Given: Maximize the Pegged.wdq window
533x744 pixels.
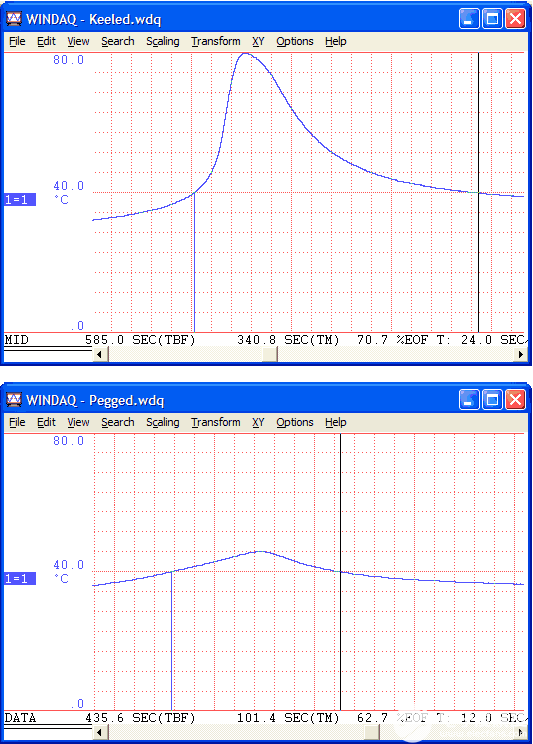Looking at the screenshot, I should point(492,400).
